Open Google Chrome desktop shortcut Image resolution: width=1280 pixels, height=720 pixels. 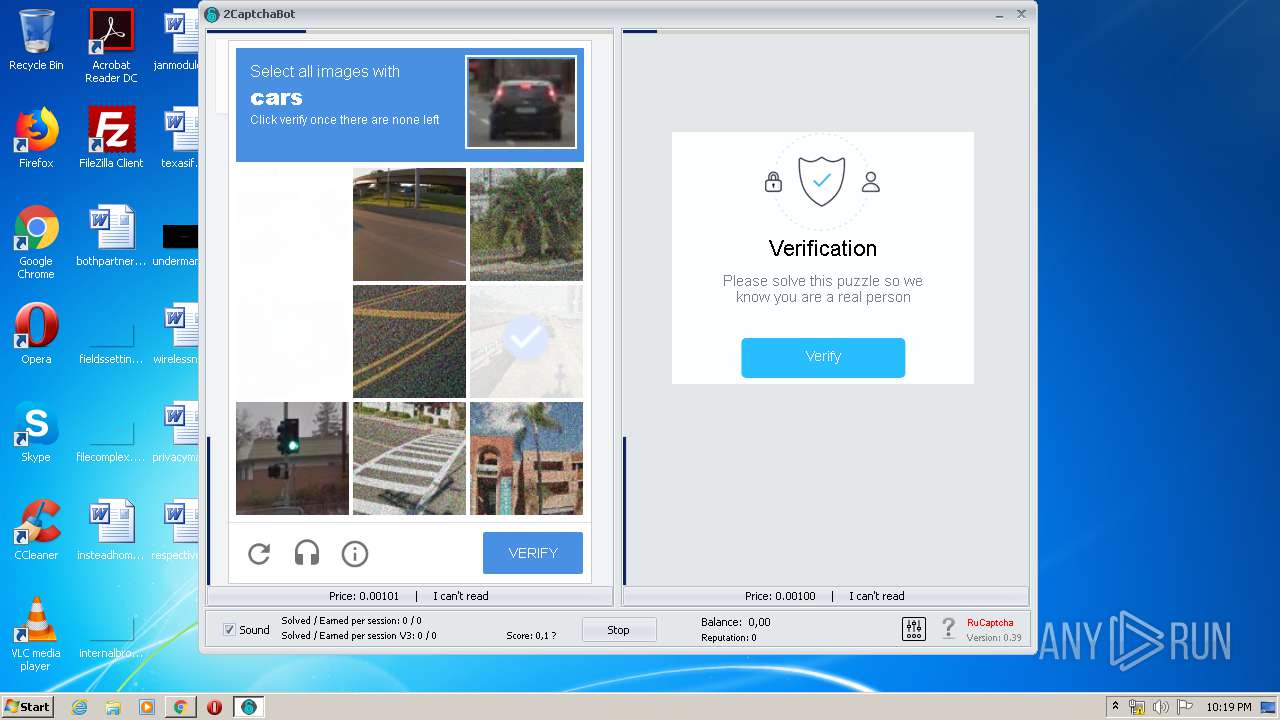36,242
